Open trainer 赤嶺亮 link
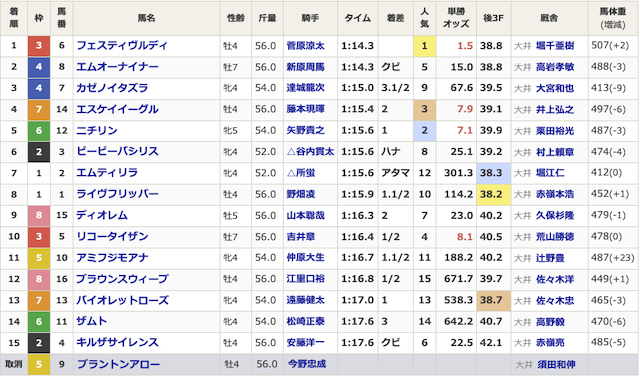The image size is (640, 377). (x=550, y=343)
